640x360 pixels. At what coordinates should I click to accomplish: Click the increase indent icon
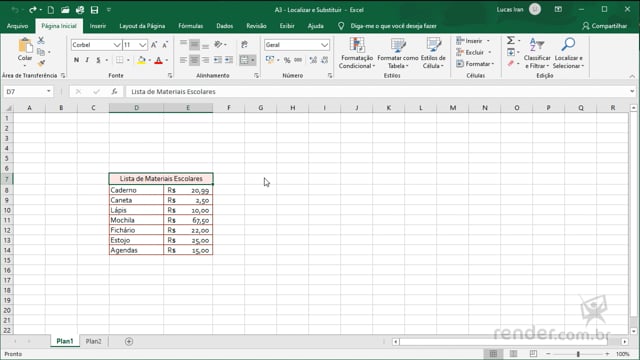(x=229, y=60)
